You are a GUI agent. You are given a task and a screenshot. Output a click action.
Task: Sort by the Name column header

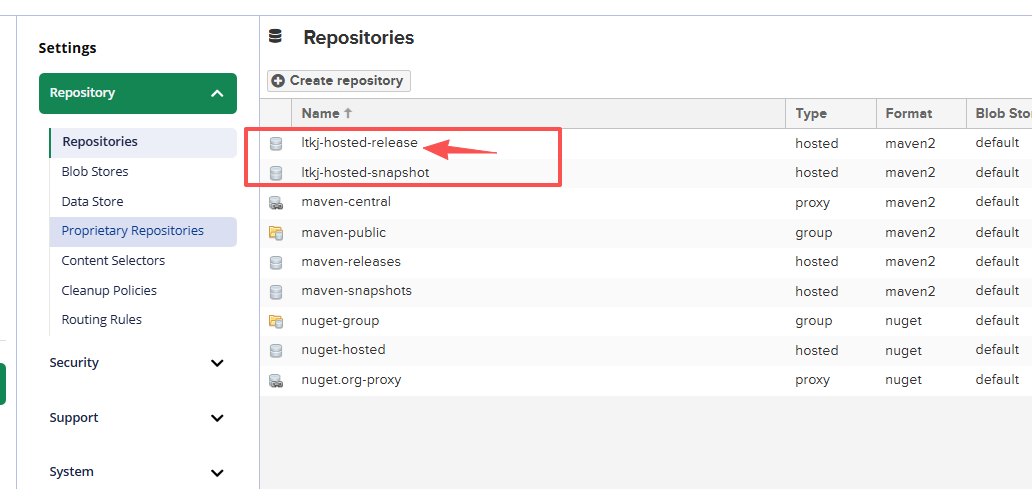[x=539, y=114]
